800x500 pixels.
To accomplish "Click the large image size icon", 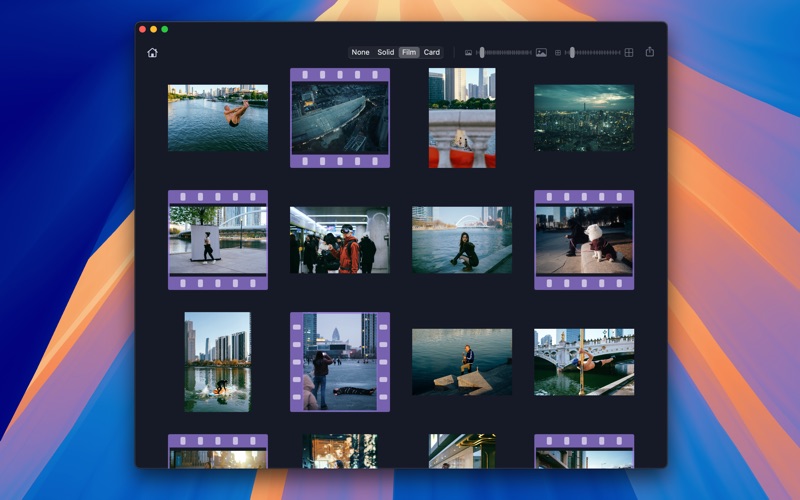I will tap(541, 53).
